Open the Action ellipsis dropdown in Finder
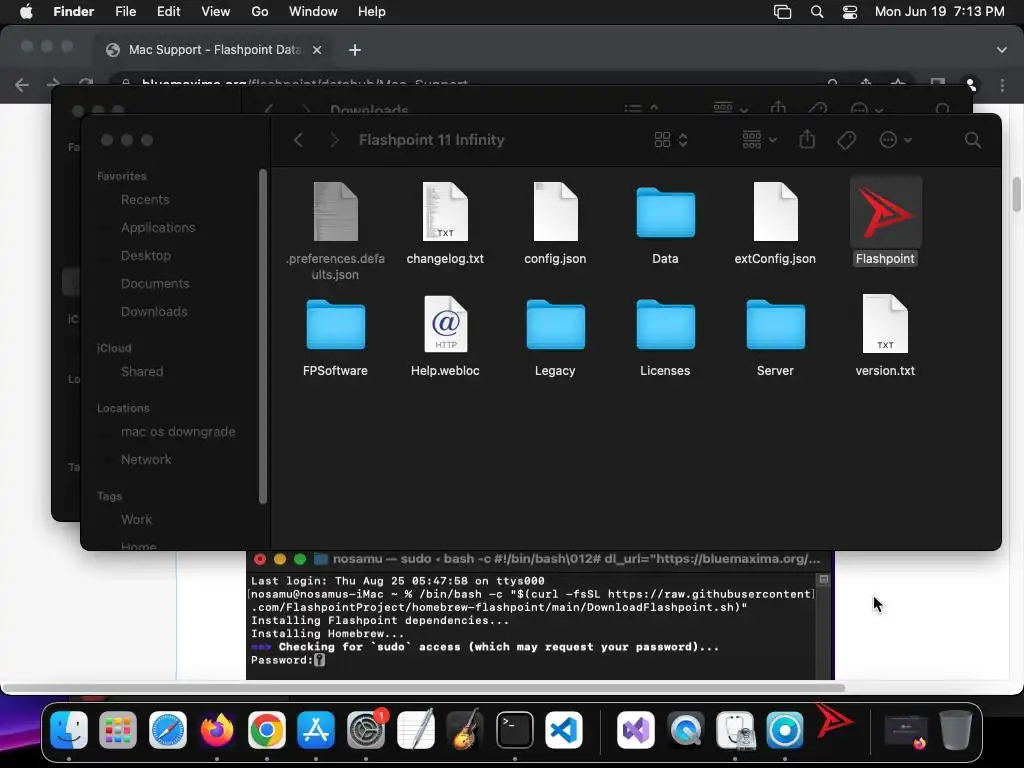Screen dimensions: 1024x768 point(895,140)
